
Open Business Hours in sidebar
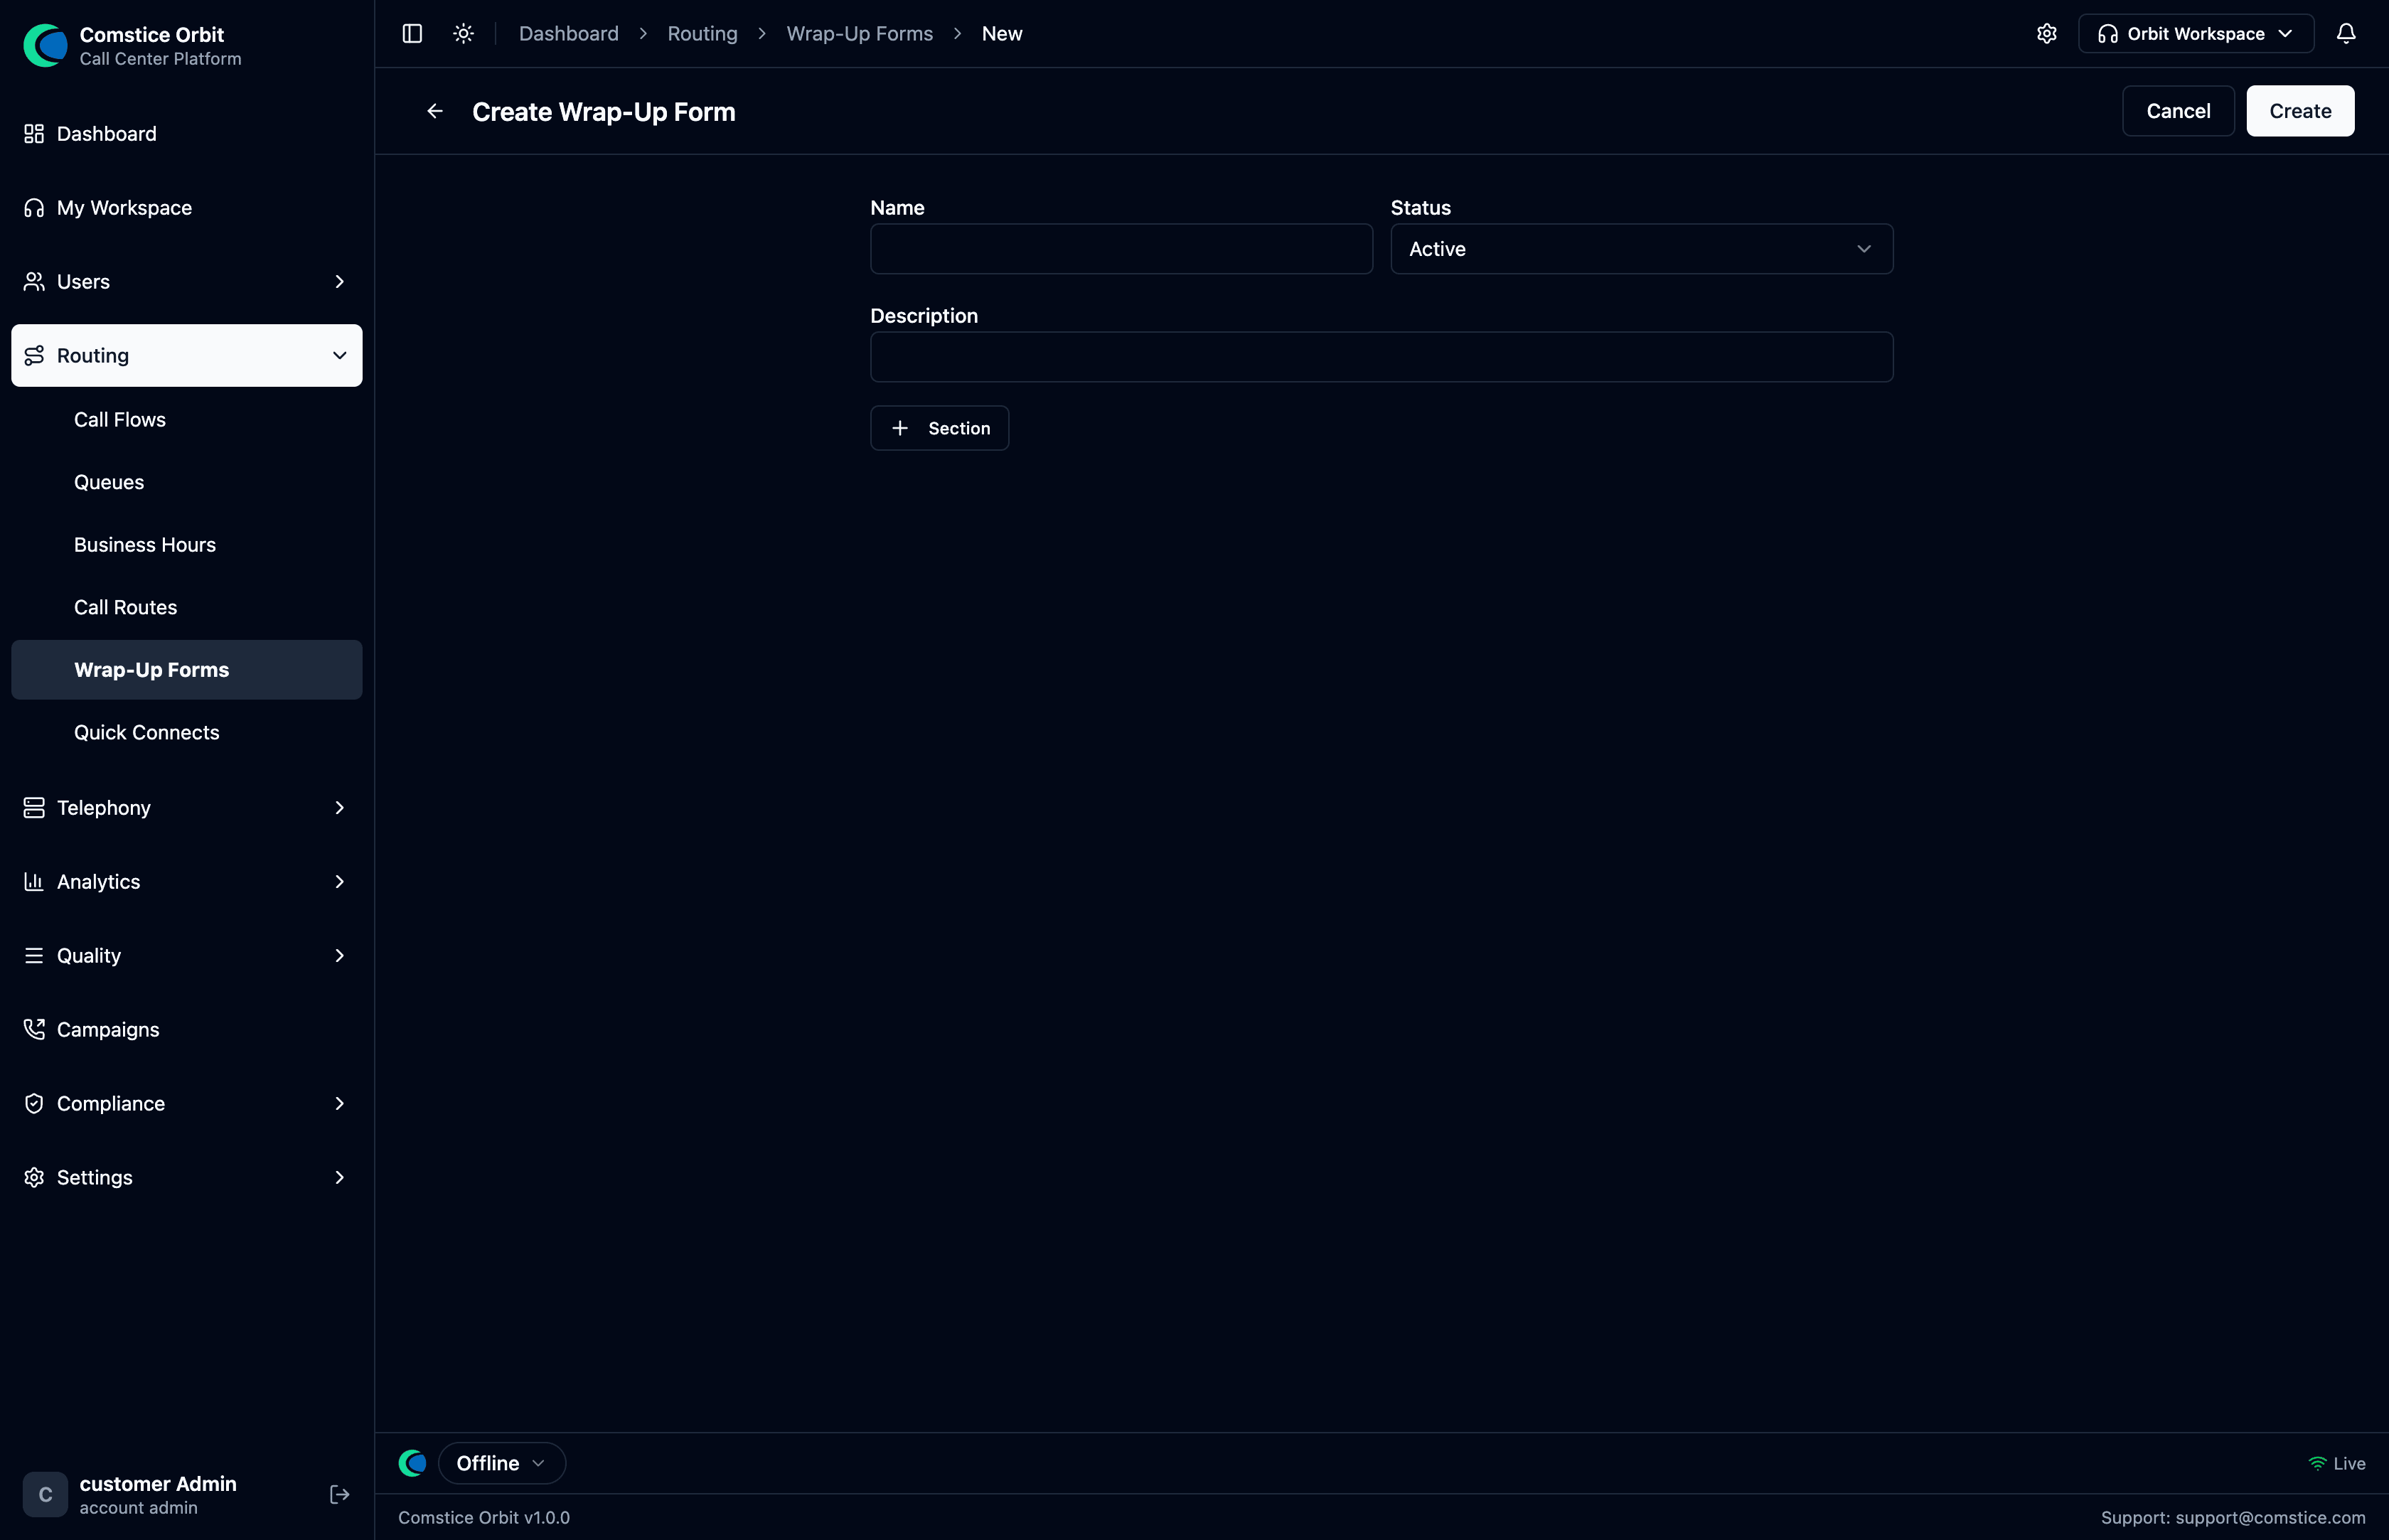187,545
